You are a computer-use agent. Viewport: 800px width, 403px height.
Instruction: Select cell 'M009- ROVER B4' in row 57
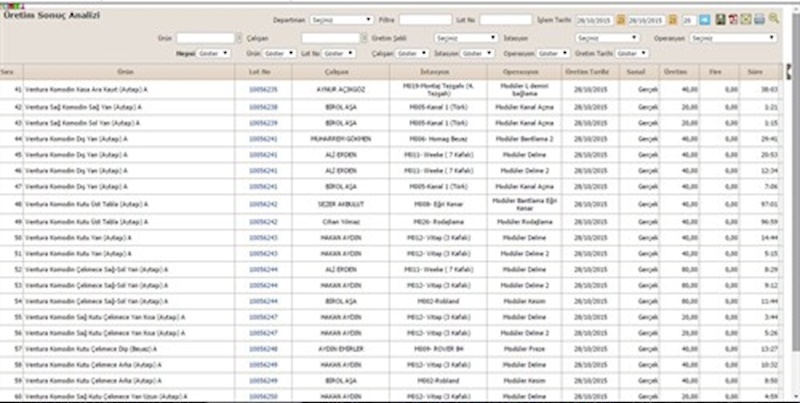[438, 349]
